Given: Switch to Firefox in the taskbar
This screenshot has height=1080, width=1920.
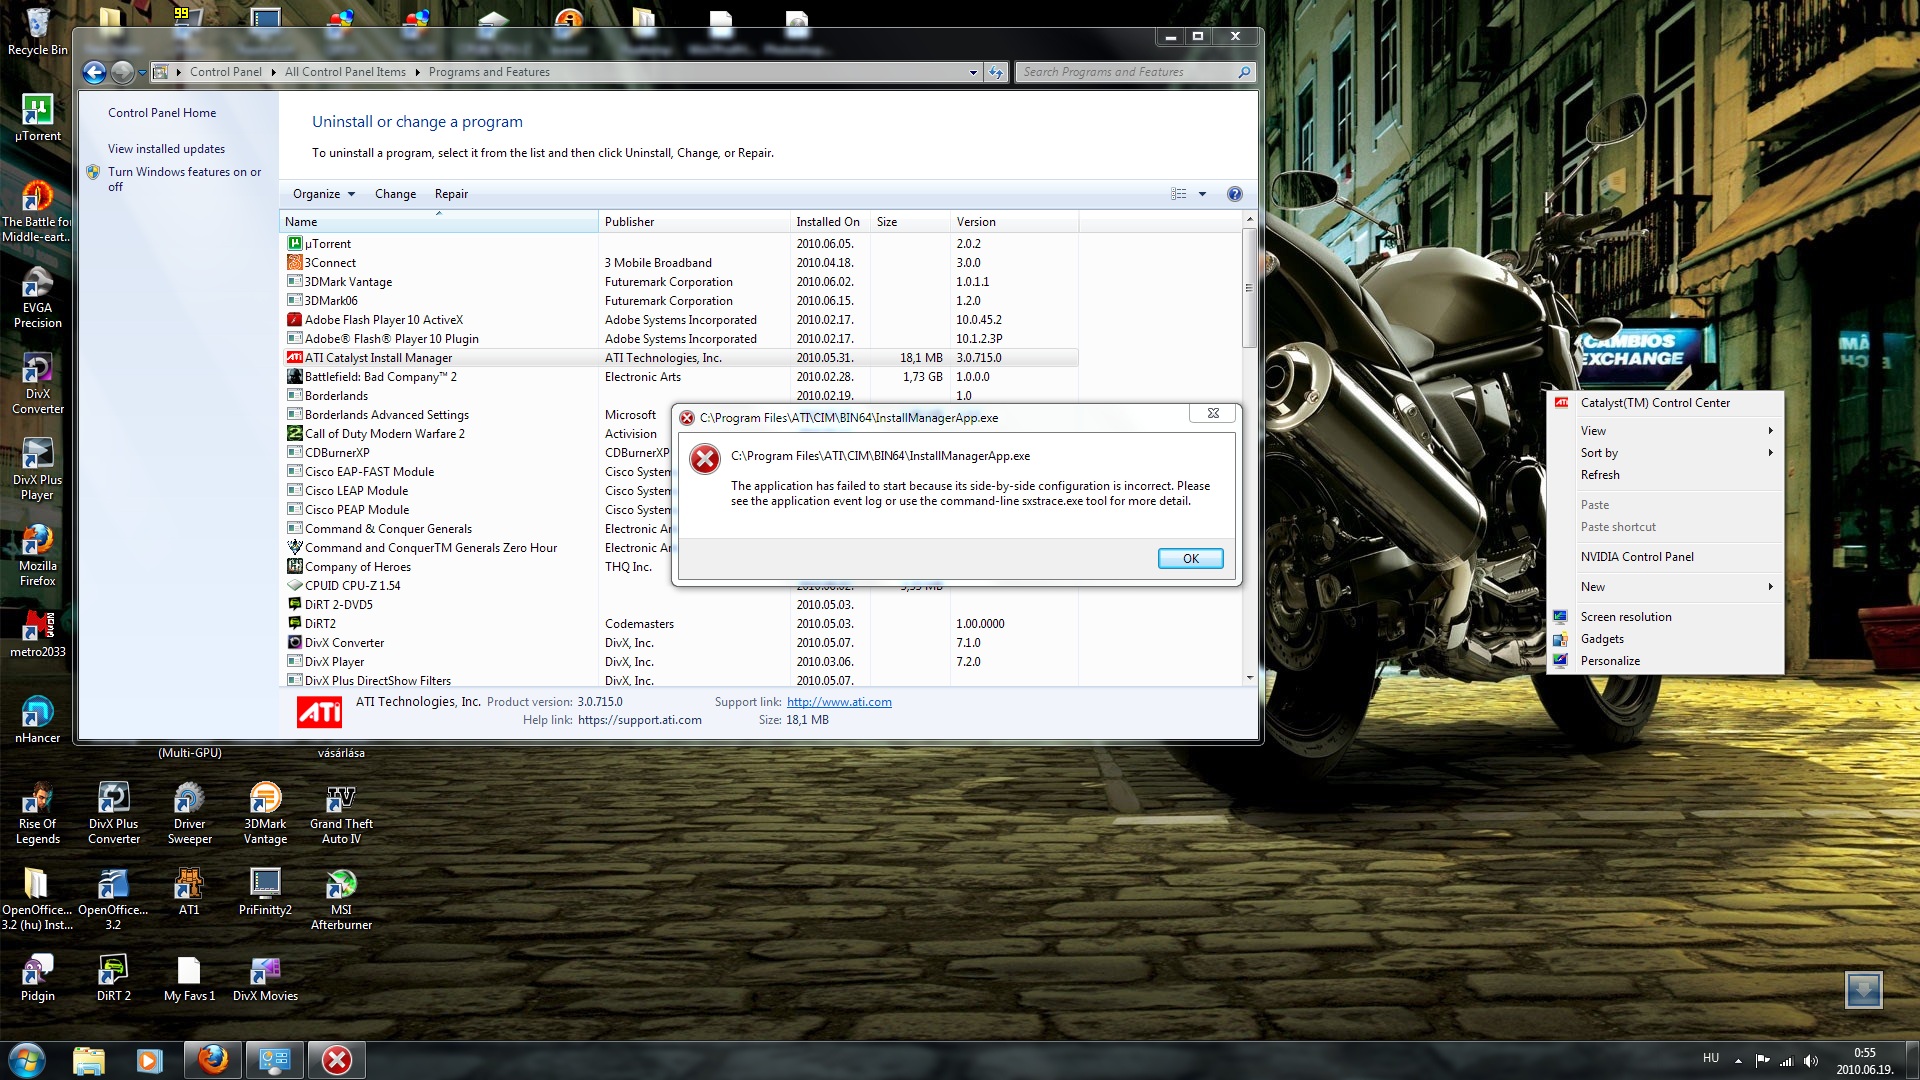Looking at the screenshot, I should (212, 1060).
